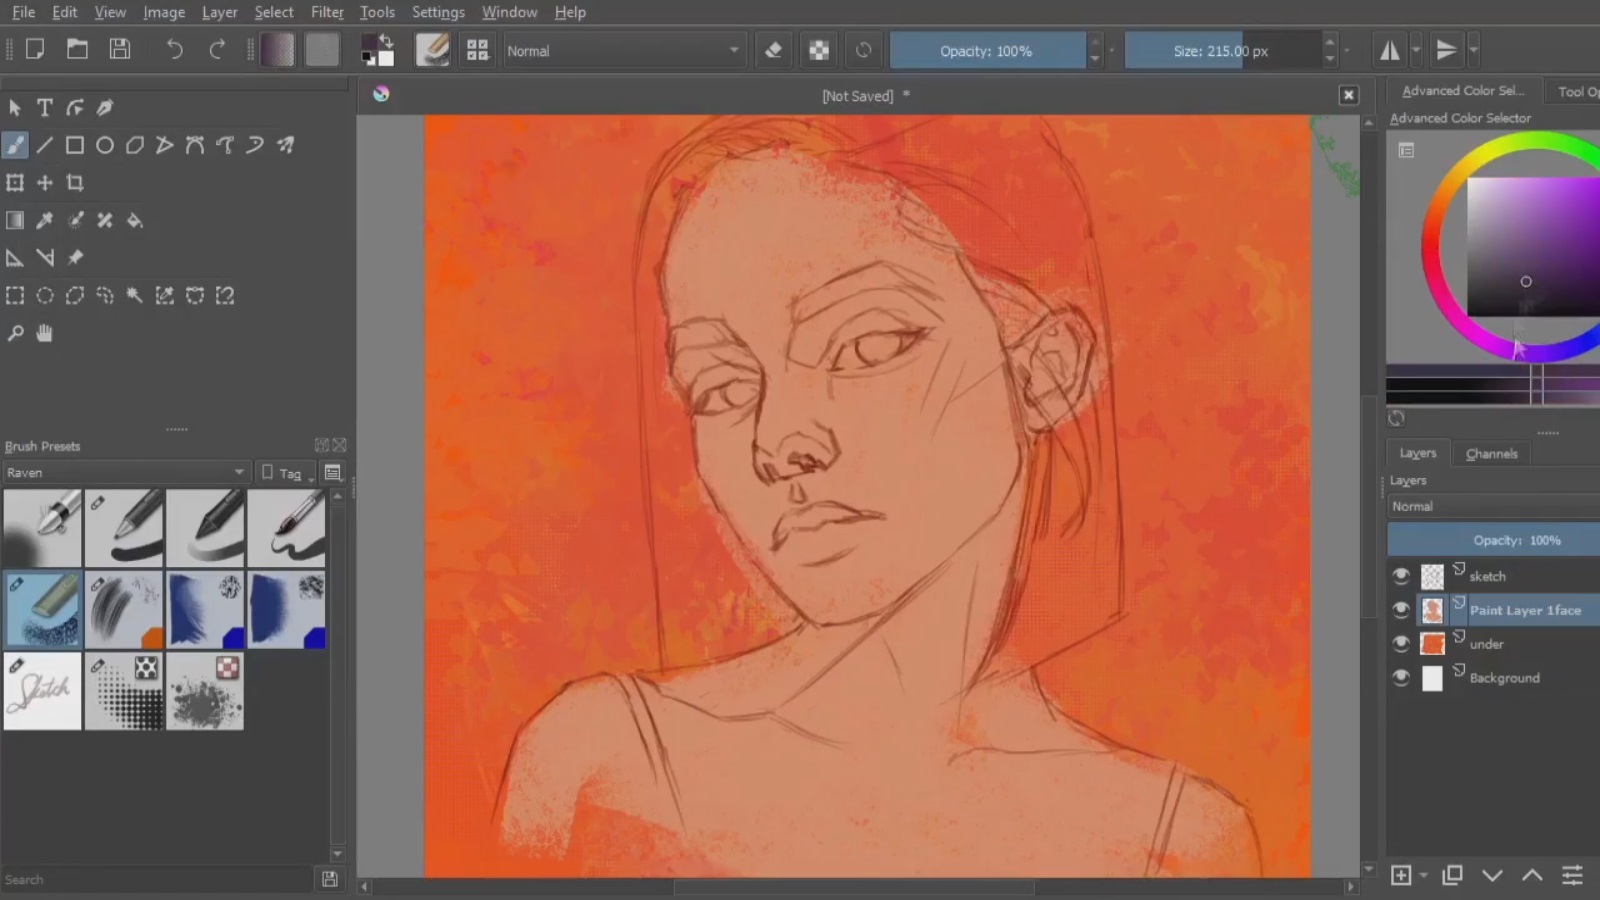Open the Settings menu
1600x900 pixels.
[x=438, y=12]
